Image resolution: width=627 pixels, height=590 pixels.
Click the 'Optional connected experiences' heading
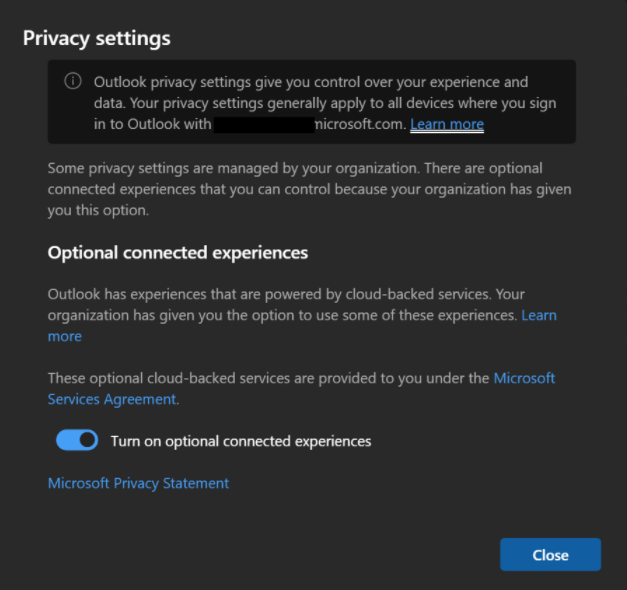coord(177,252)
